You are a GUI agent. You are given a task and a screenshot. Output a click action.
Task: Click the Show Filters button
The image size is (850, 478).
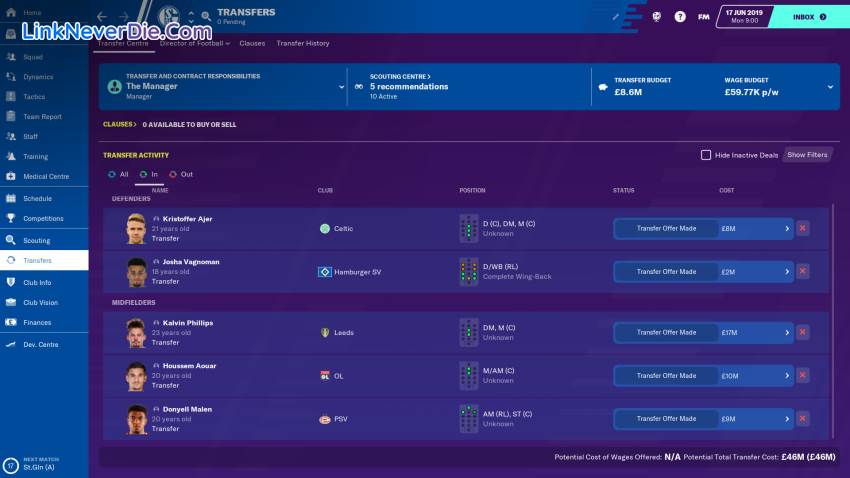807,155
